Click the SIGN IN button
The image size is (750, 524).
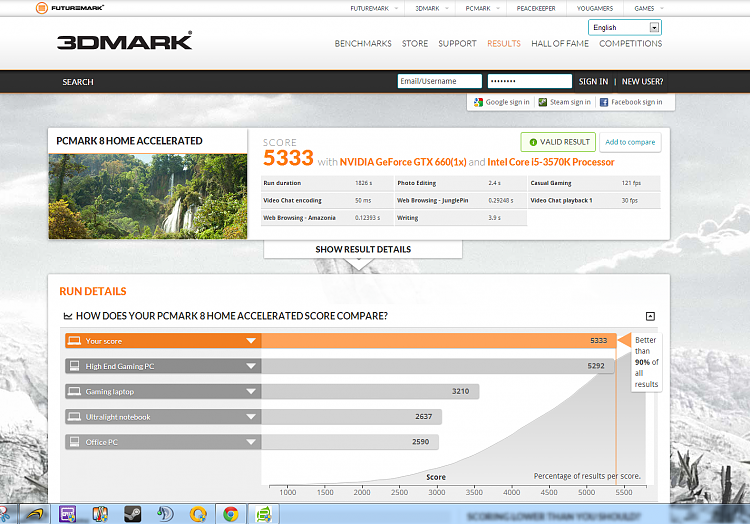593,82
